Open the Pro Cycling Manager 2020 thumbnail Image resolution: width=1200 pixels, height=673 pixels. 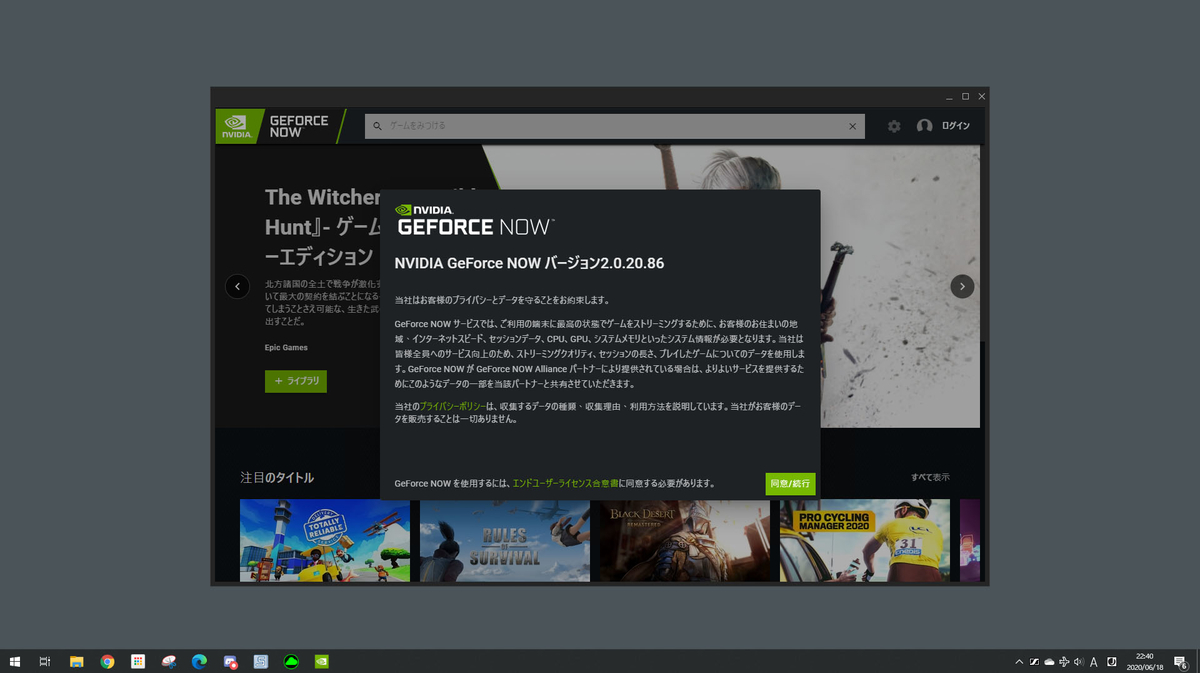click(865, 540)
